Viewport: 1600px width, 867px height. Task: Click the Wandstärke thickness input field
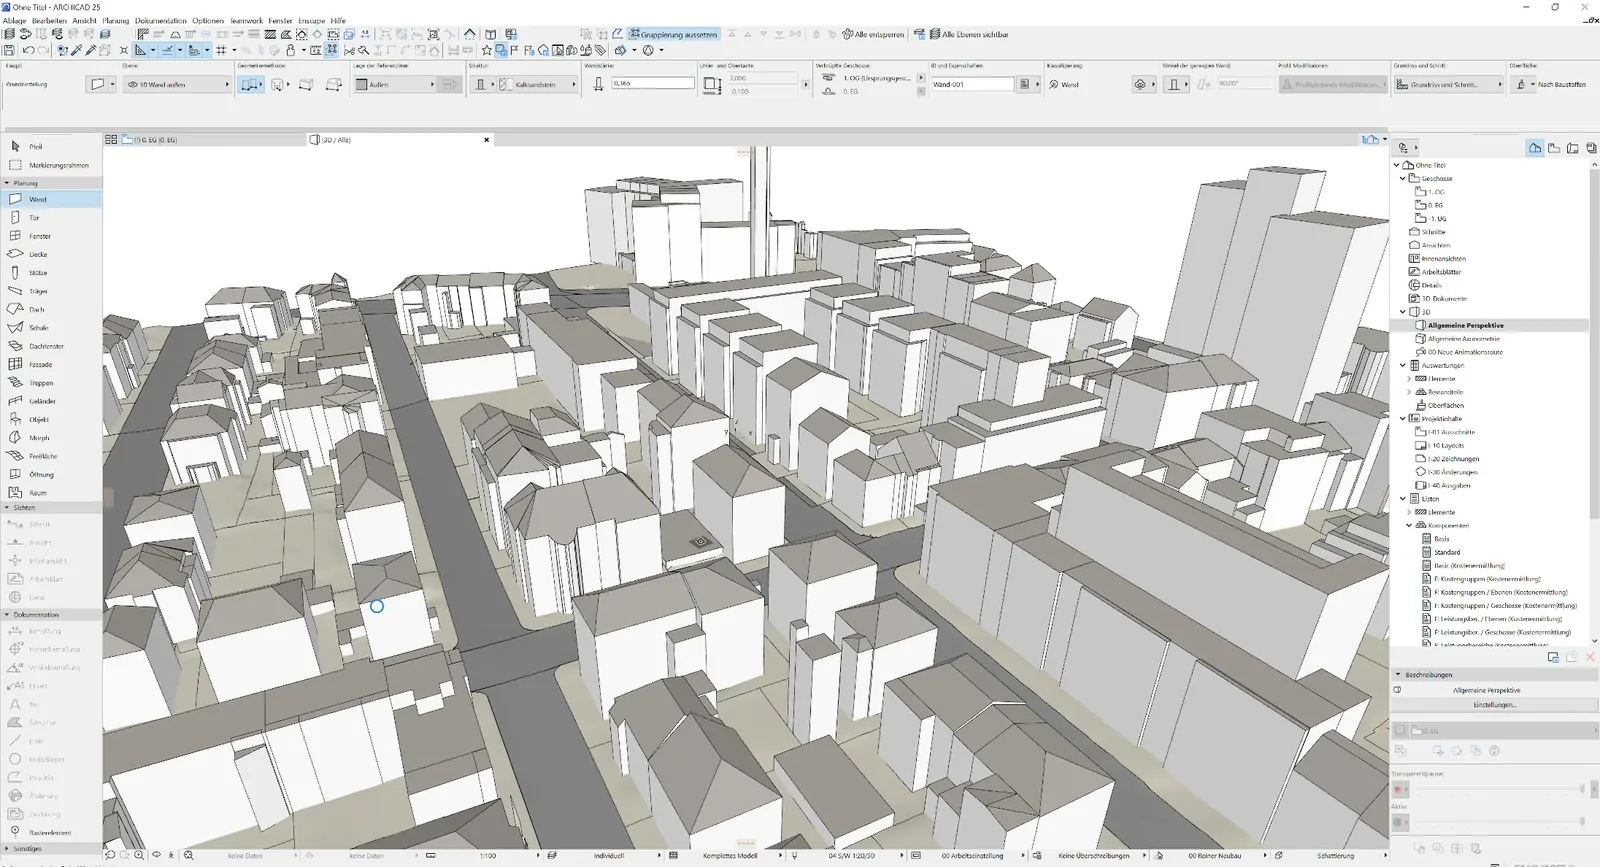(x=653, y=83)
